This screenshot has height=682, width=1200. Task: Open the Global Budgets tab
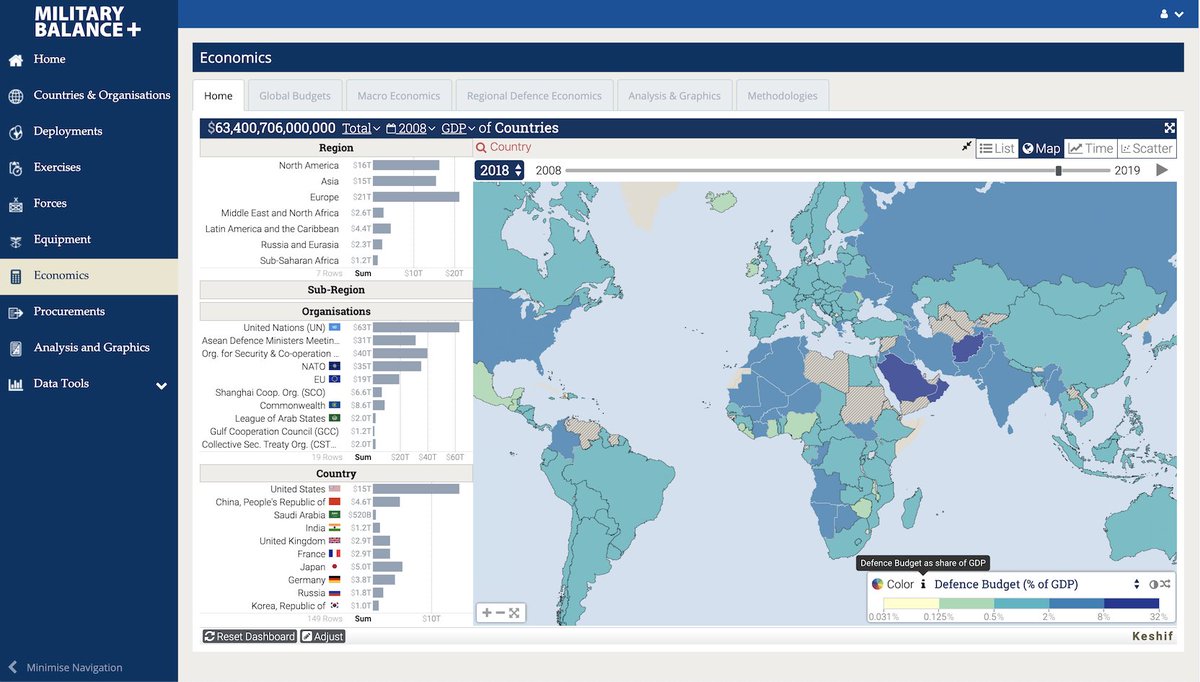tap(295, 96)
